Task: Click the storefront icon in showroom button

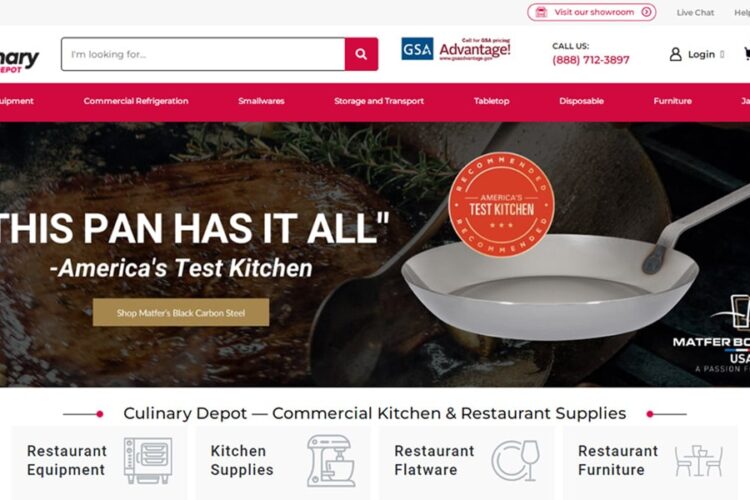Action: tap(541, 12)
